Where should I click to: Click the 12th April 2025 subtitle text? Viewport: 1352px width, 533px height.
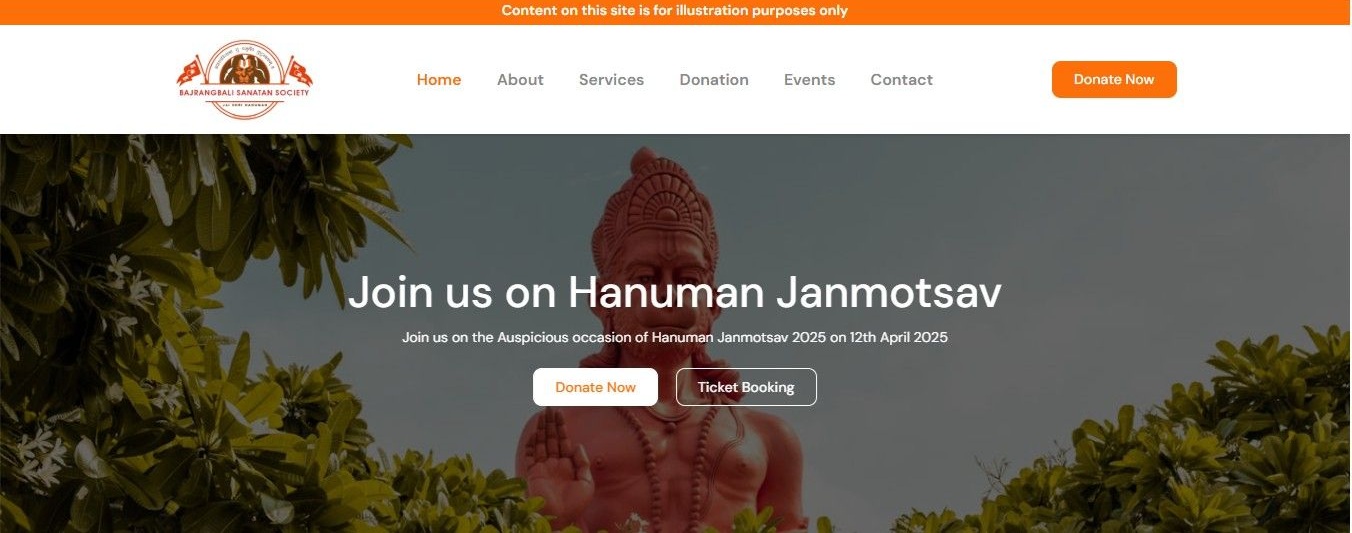pos(674,337)
